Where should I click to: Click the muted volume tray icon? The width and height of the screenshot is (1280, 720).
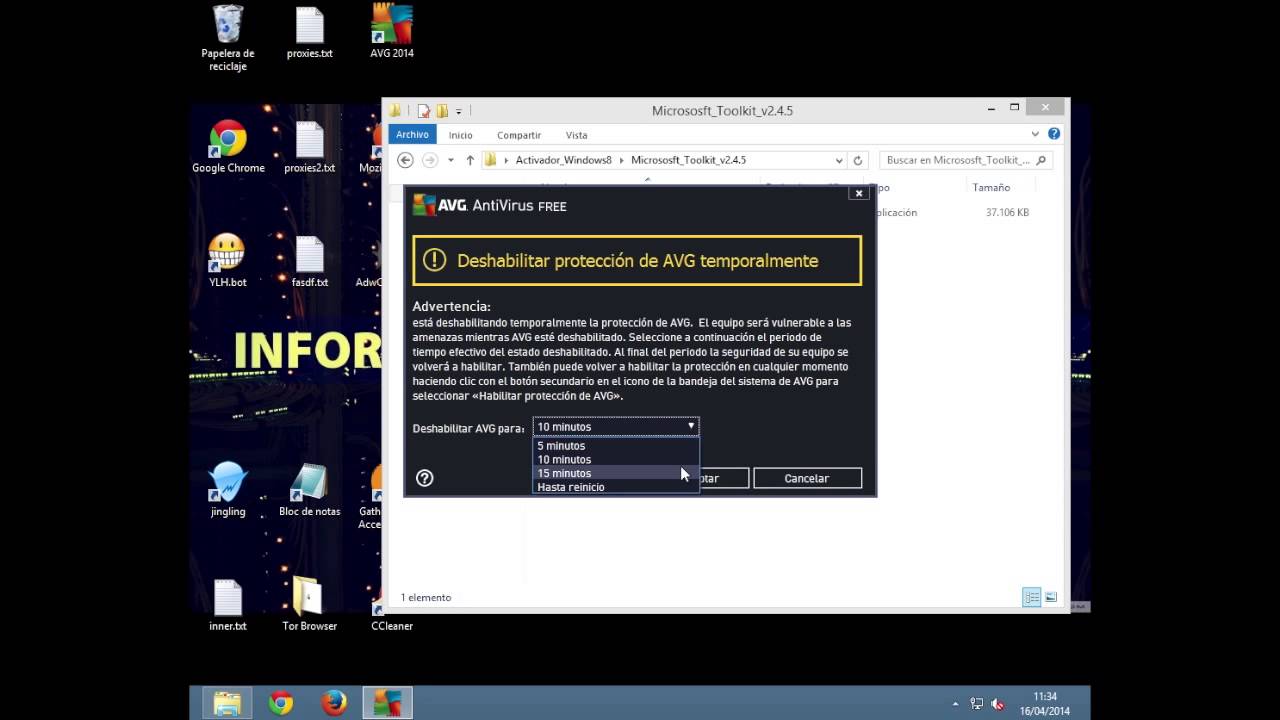[997, 704]
